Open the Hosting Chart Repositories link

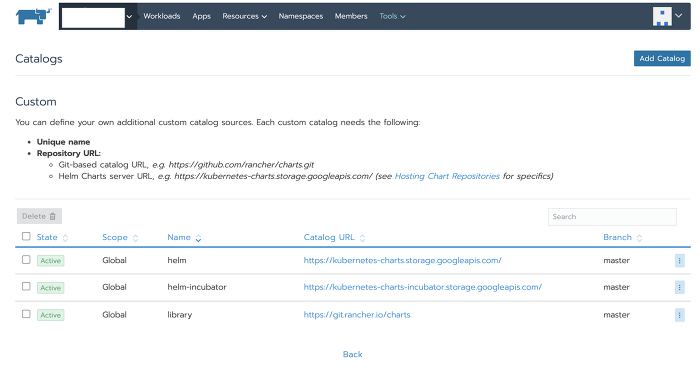pyautogui.click(x=447, y=176)
